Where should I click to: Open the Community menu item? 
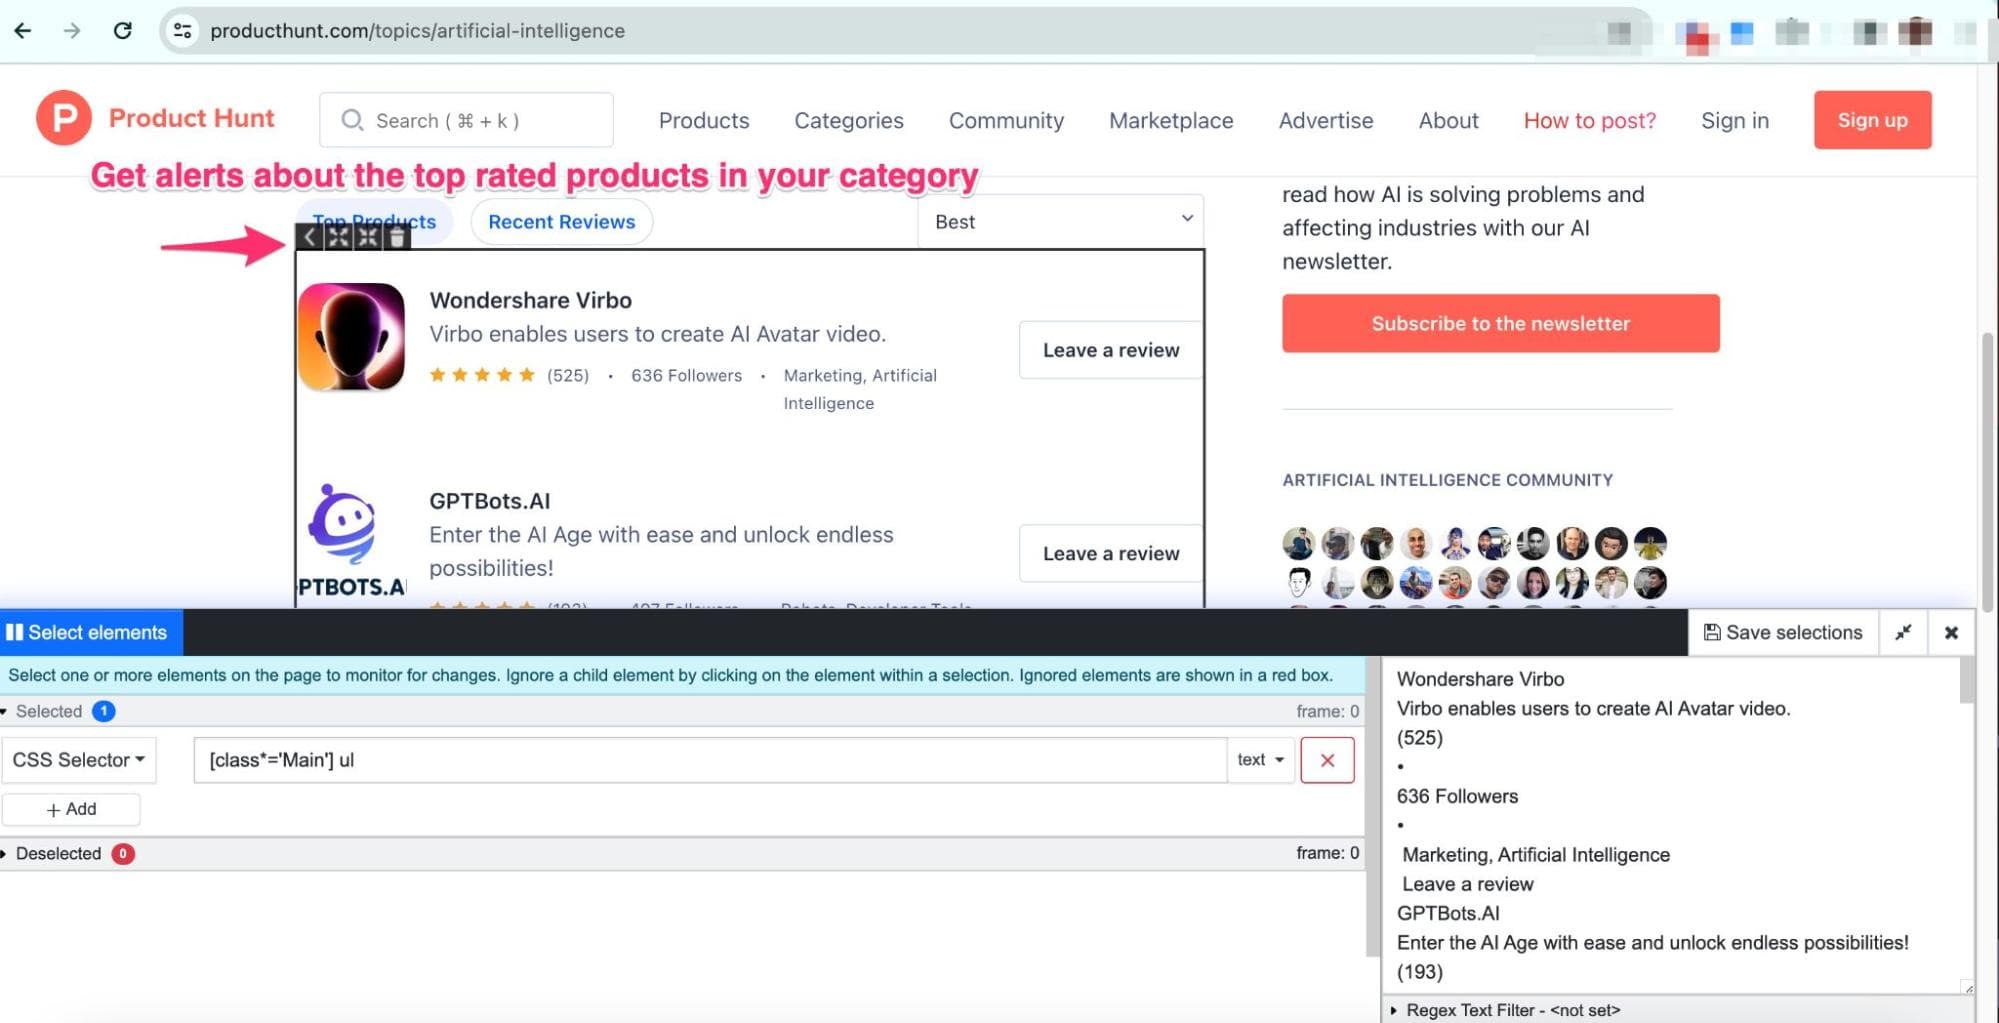(1005, 120)
